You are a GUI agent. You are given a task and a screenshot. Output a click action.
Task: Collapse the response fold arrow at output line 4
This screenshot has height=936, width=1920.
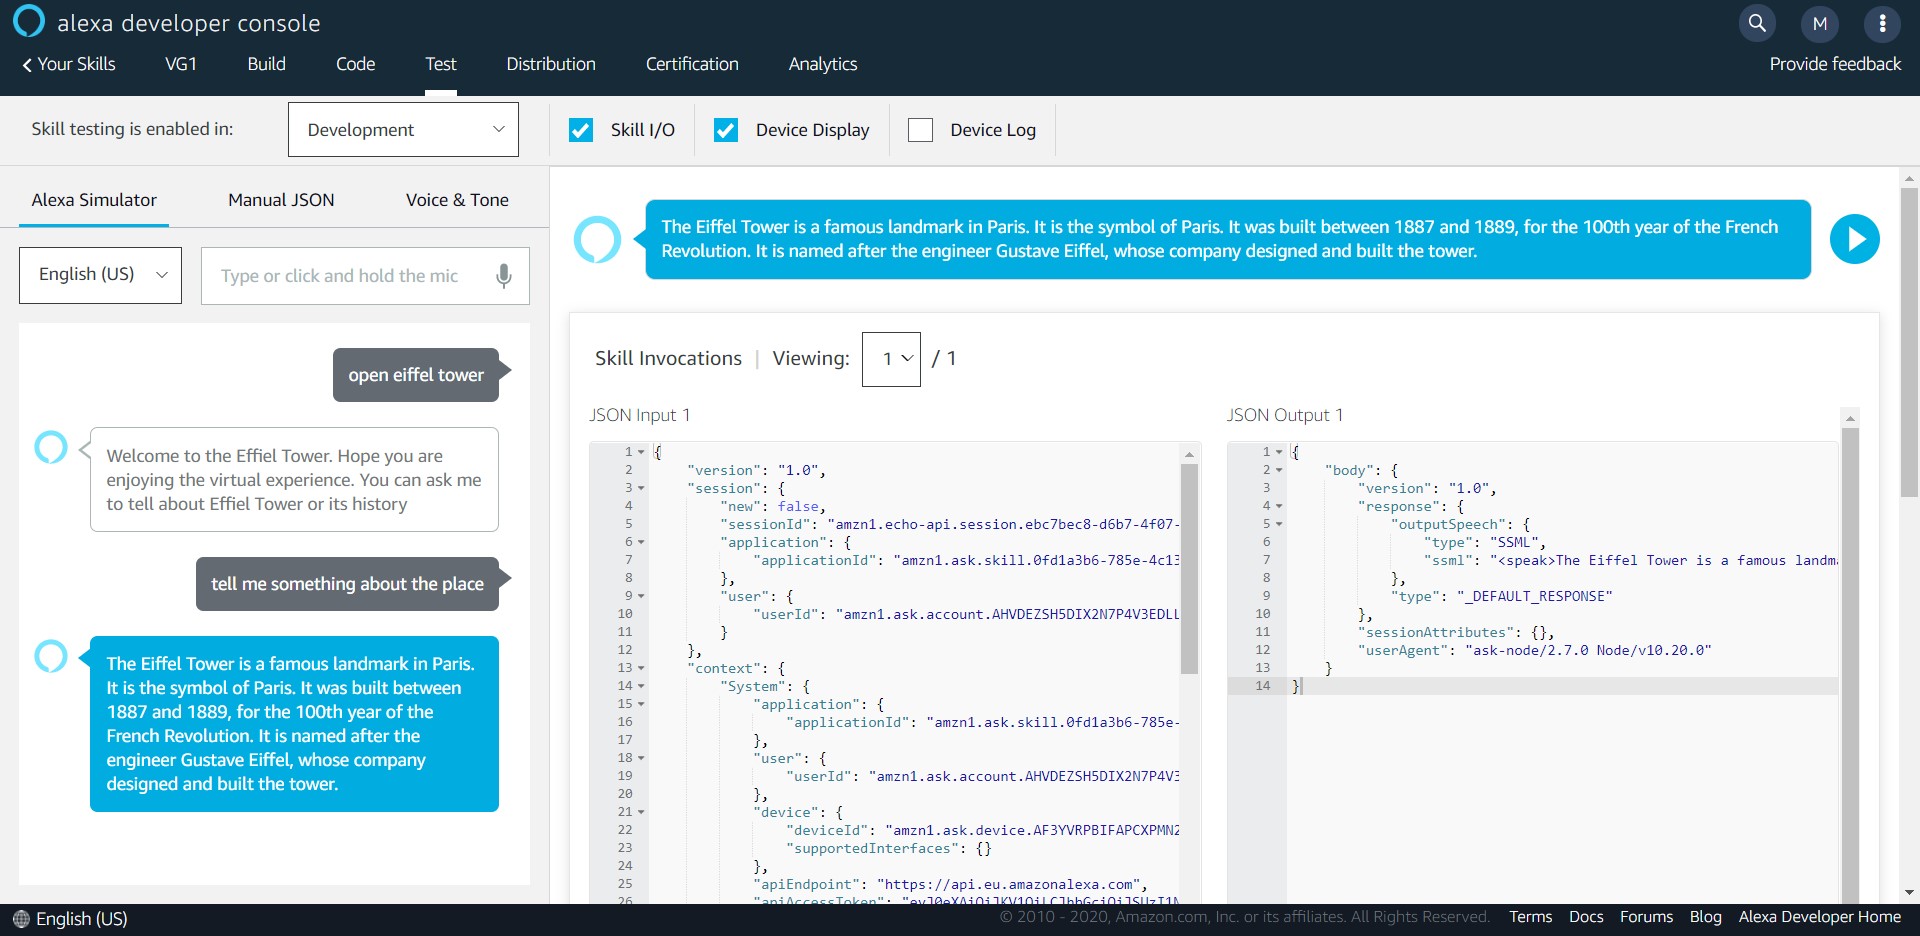[x=1279, y=506]
